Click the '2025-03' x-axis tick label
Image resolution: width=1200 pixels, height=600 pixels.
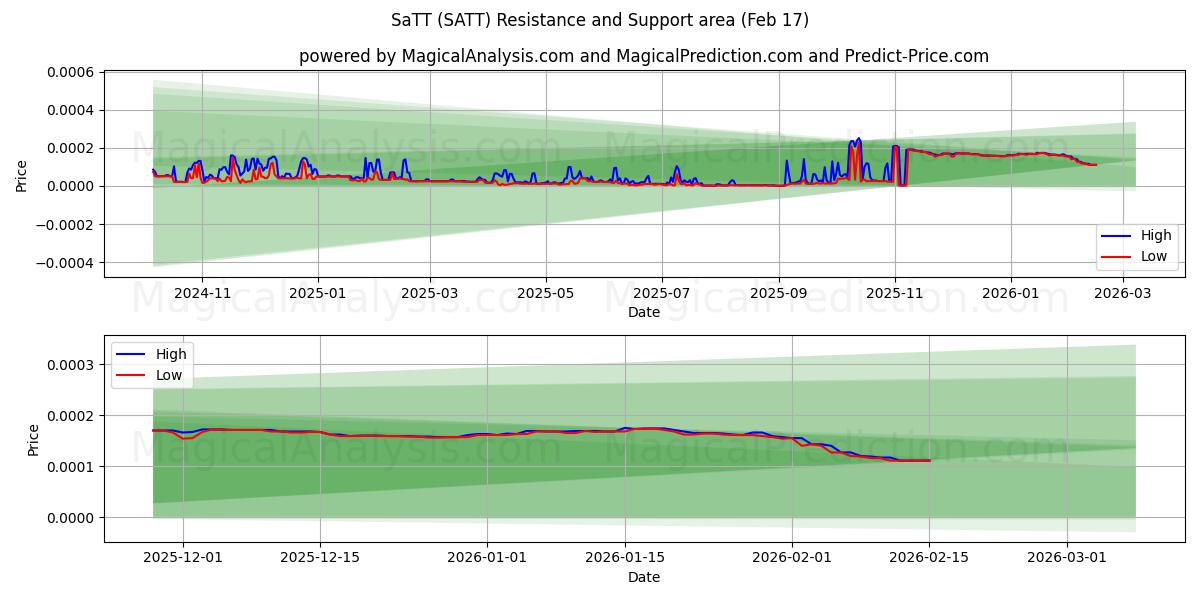click(x=430, y=295)
